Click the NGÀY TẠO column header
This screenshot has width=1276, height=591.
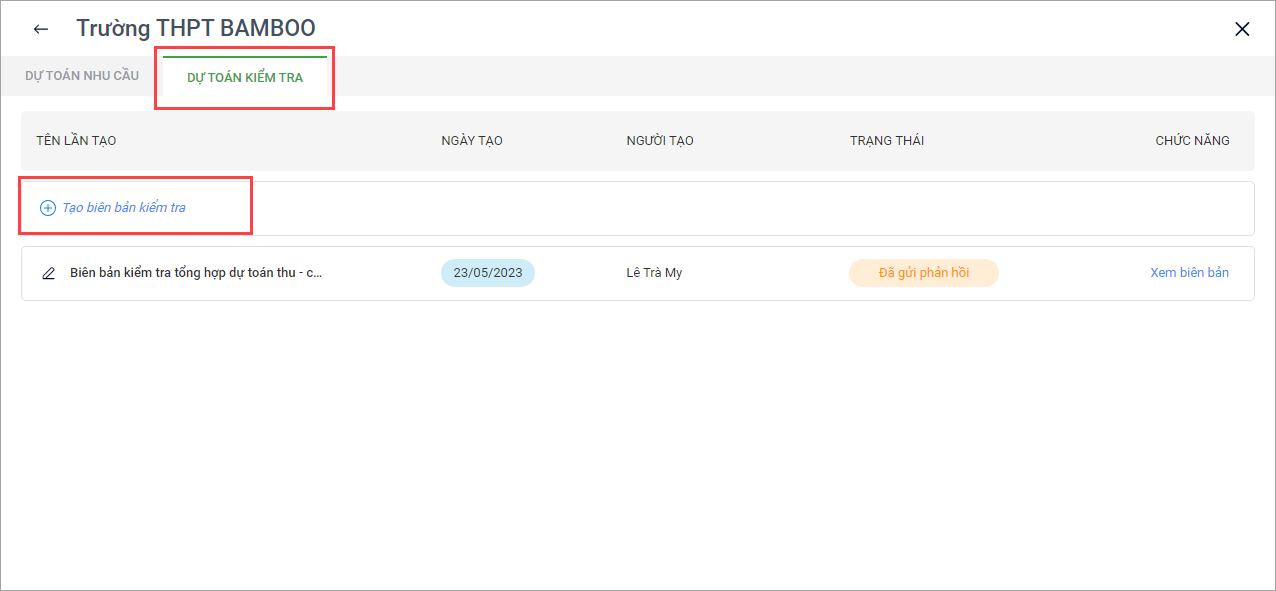click(x=472, y=141)
